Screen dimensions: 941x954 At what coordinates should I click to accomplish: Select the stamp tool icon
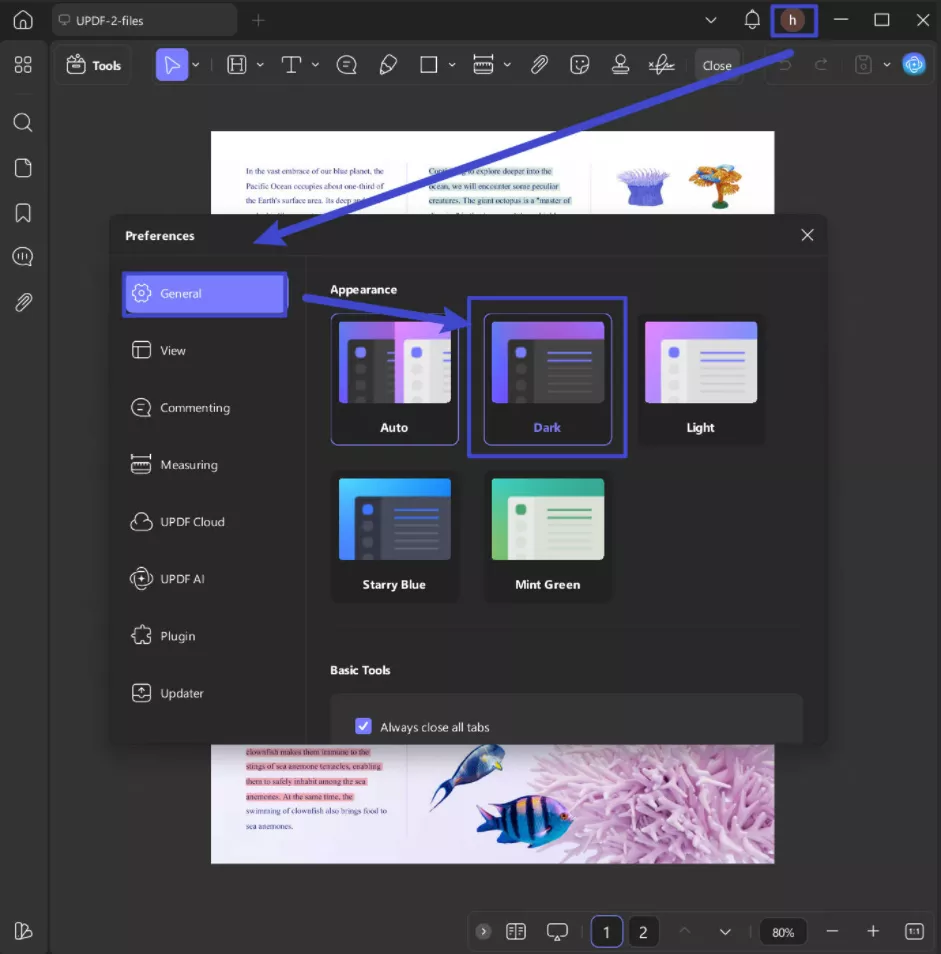coord(620,65)
